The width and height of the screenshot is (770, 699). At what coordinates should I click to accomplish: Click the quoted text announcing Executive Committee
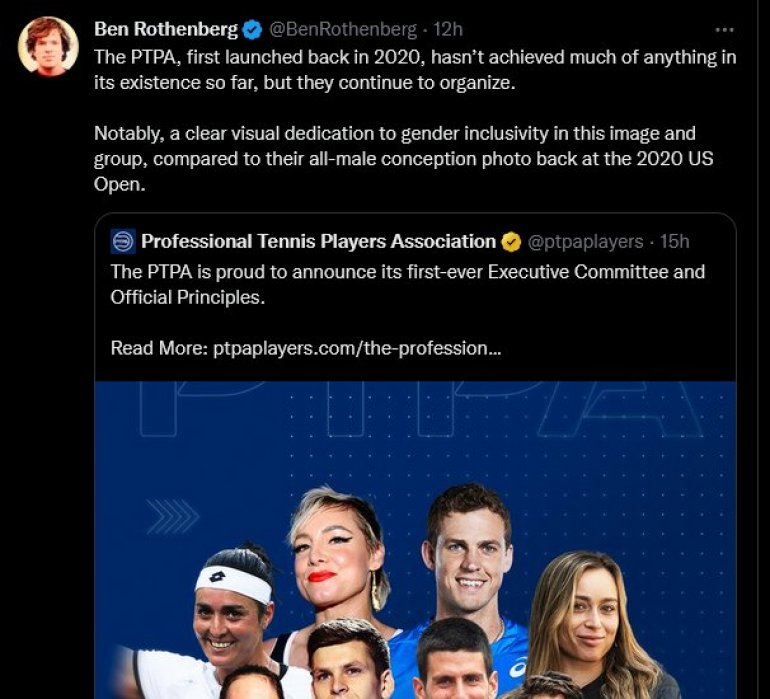click(x=407, y=284)
